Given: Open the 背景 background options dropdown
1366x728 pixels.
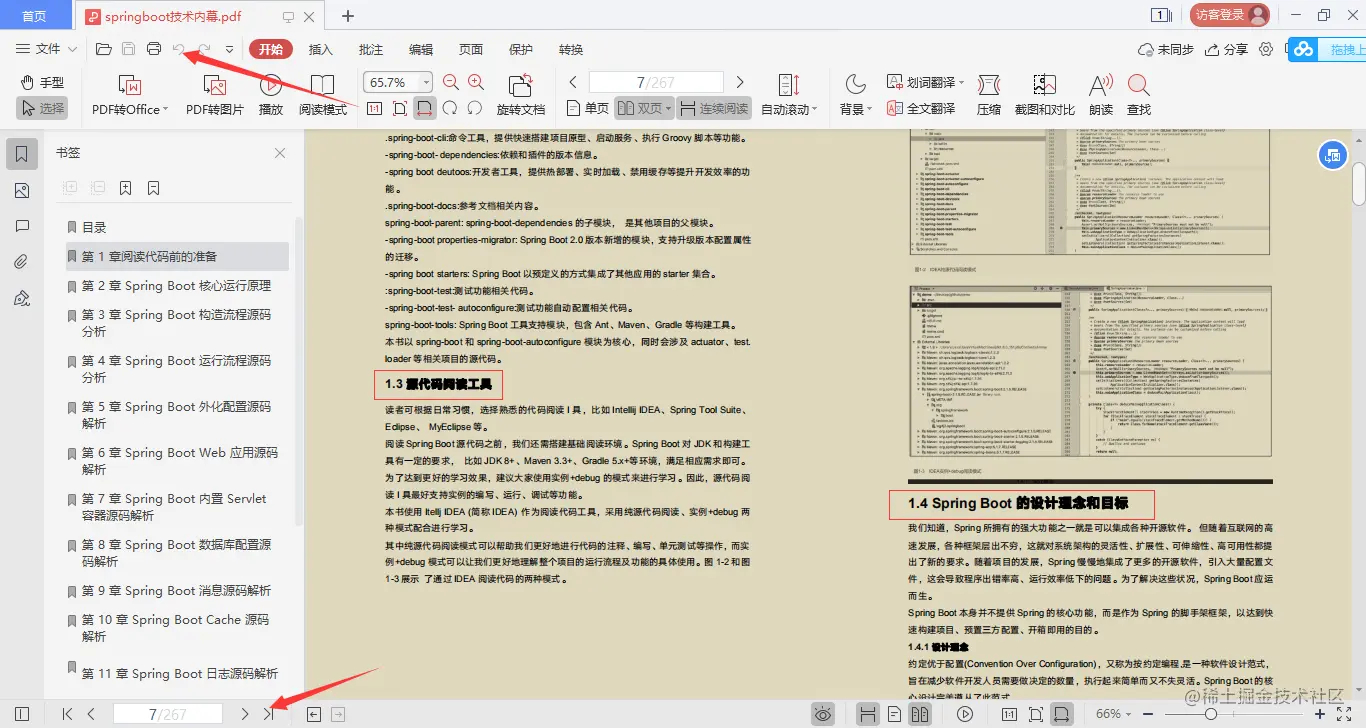Looking at the screenshot, I should pyautogui.click(x=856, y=108).
